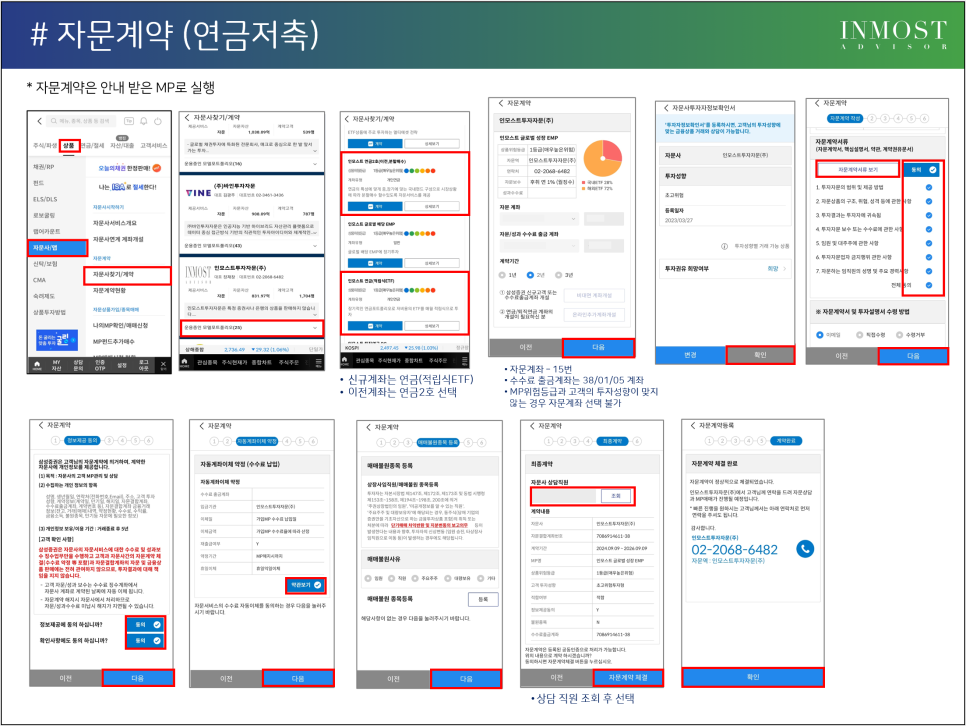Click 확인 on the 자문사투자자정보확인서 screen

coord(760,355)
